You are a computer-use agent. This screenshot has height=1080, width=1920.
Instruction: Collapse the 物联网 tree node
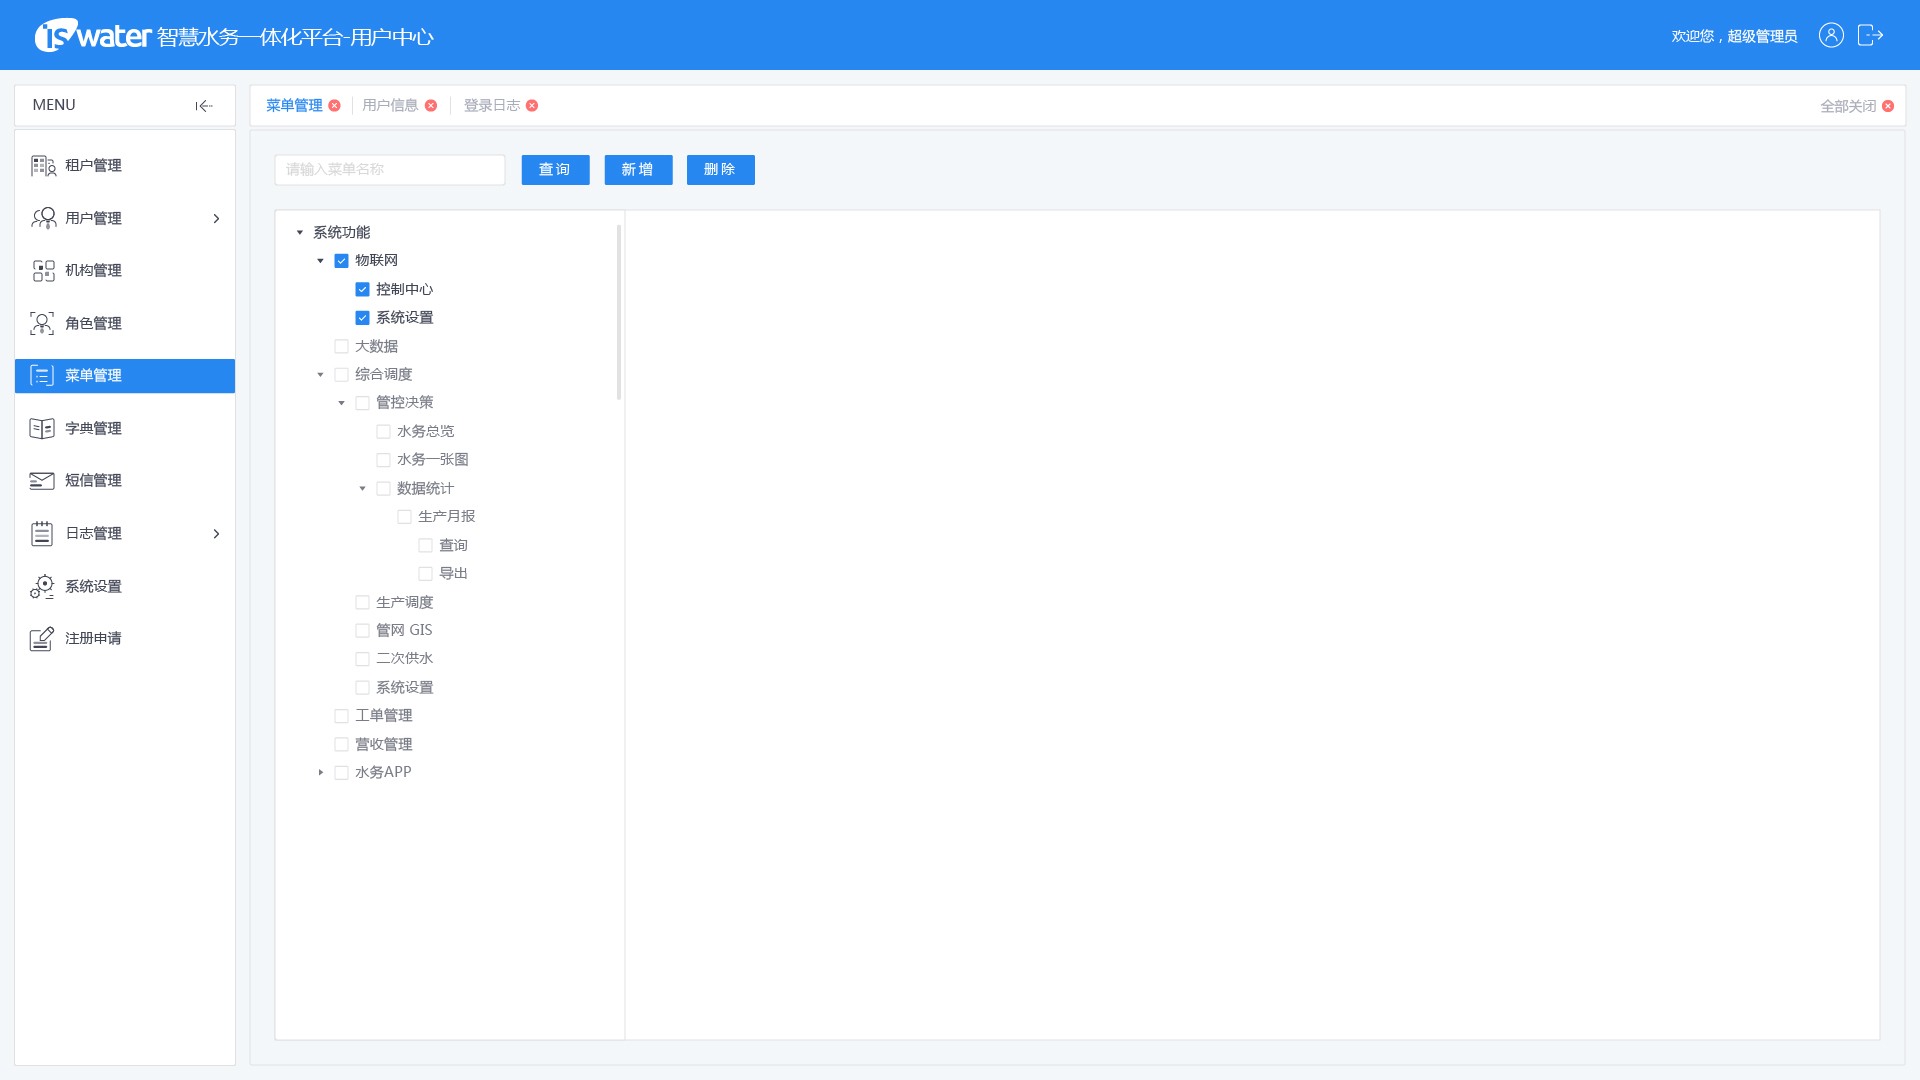(x=320, y=261)
